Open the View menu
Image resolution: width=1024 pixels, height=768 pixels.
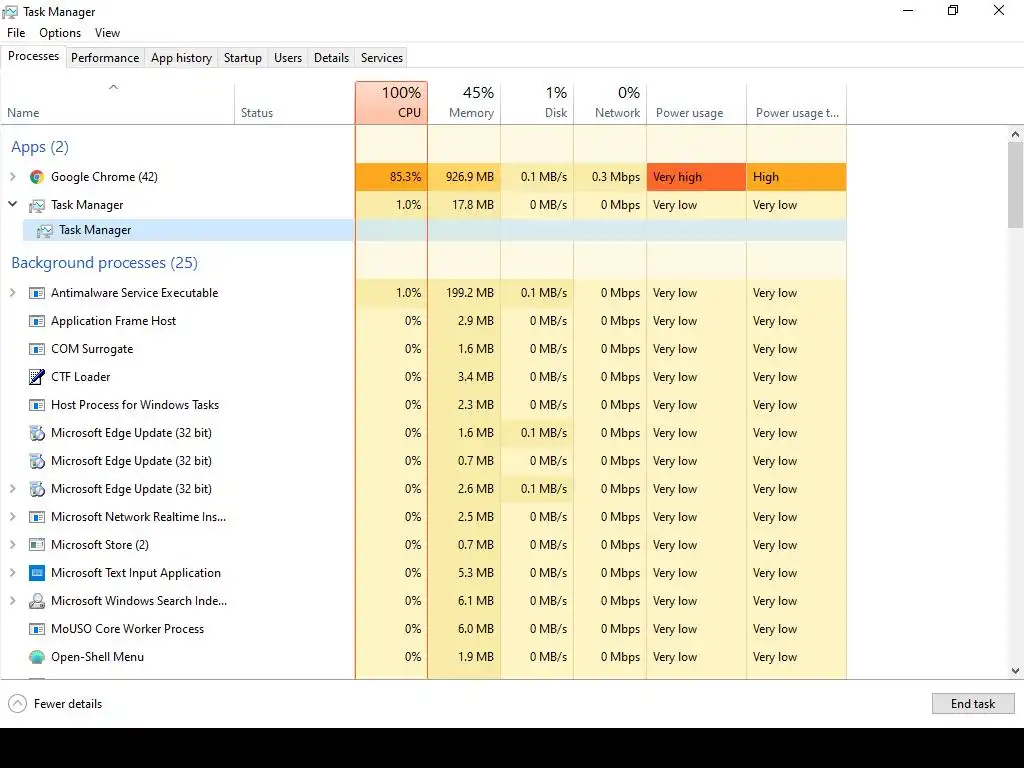107,33
